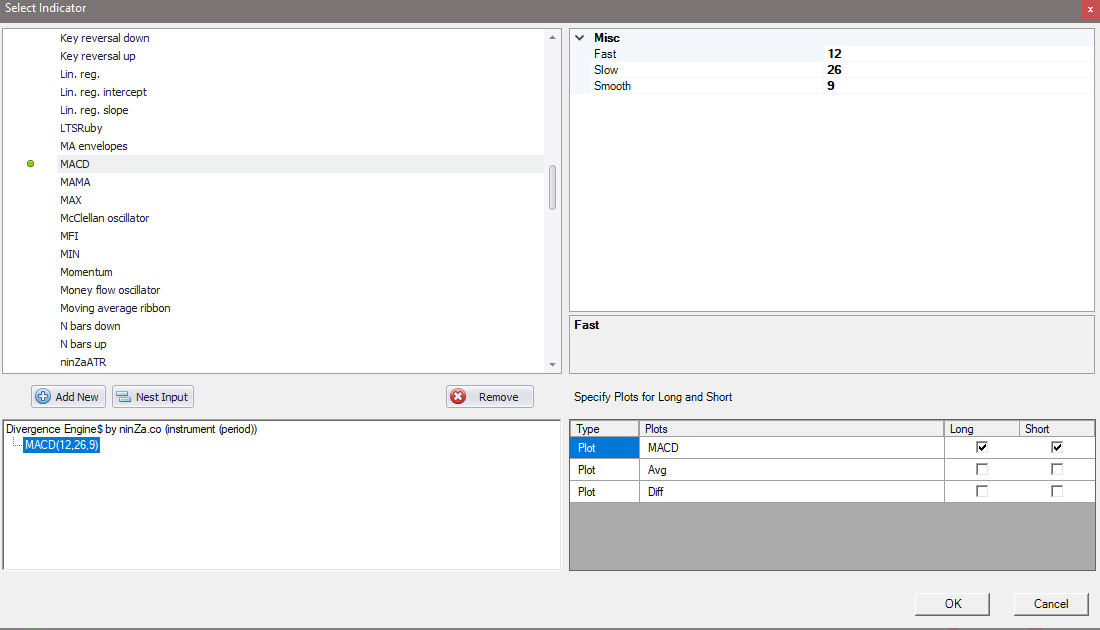Click the plus icon on Add New
The image size is (1100, 630).
(43, 396)
